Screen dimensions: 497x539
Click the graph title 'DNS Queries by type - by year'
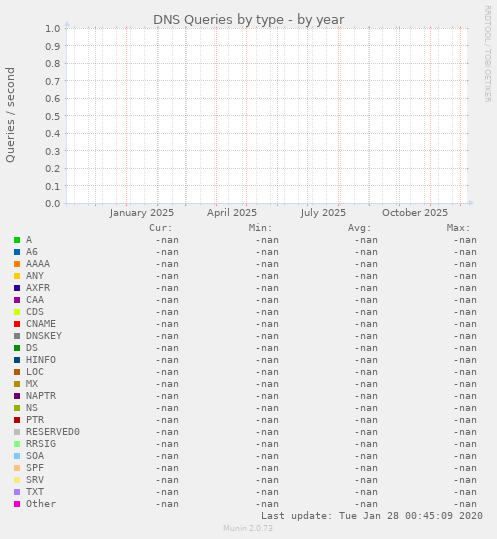pos(248,20)
